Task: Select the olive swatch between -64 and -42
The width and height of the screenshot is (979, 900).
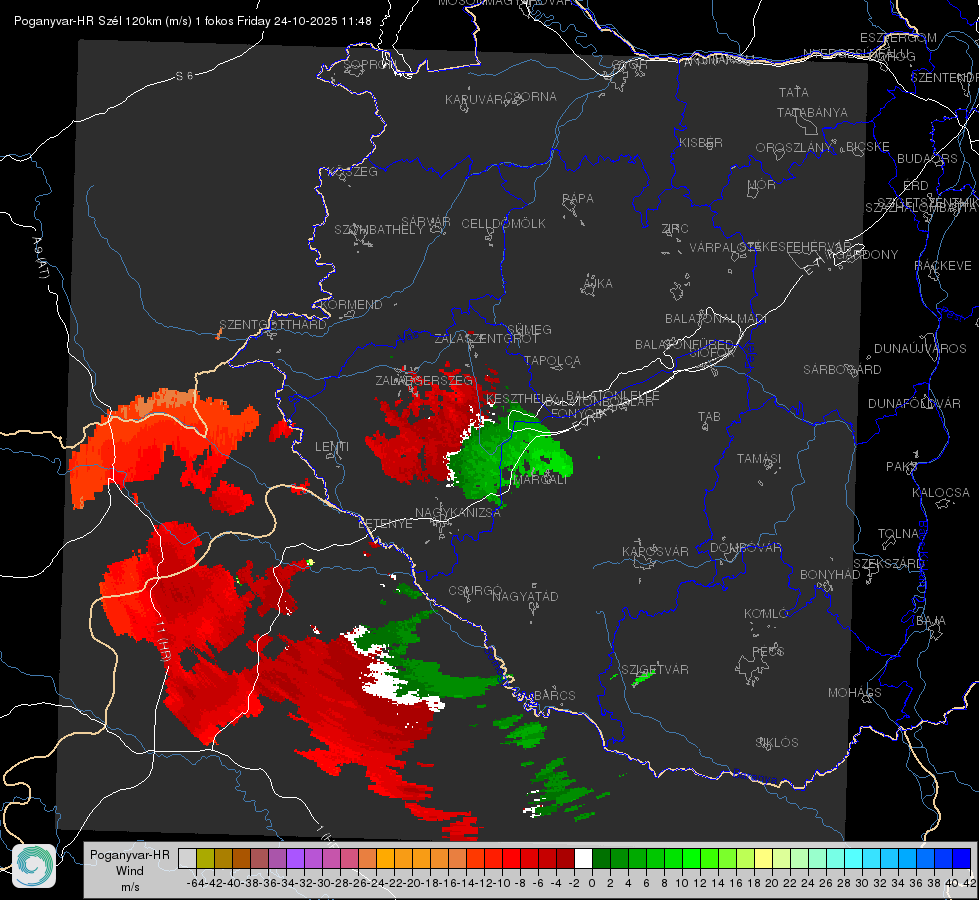Action: click(x=205, y=859)
